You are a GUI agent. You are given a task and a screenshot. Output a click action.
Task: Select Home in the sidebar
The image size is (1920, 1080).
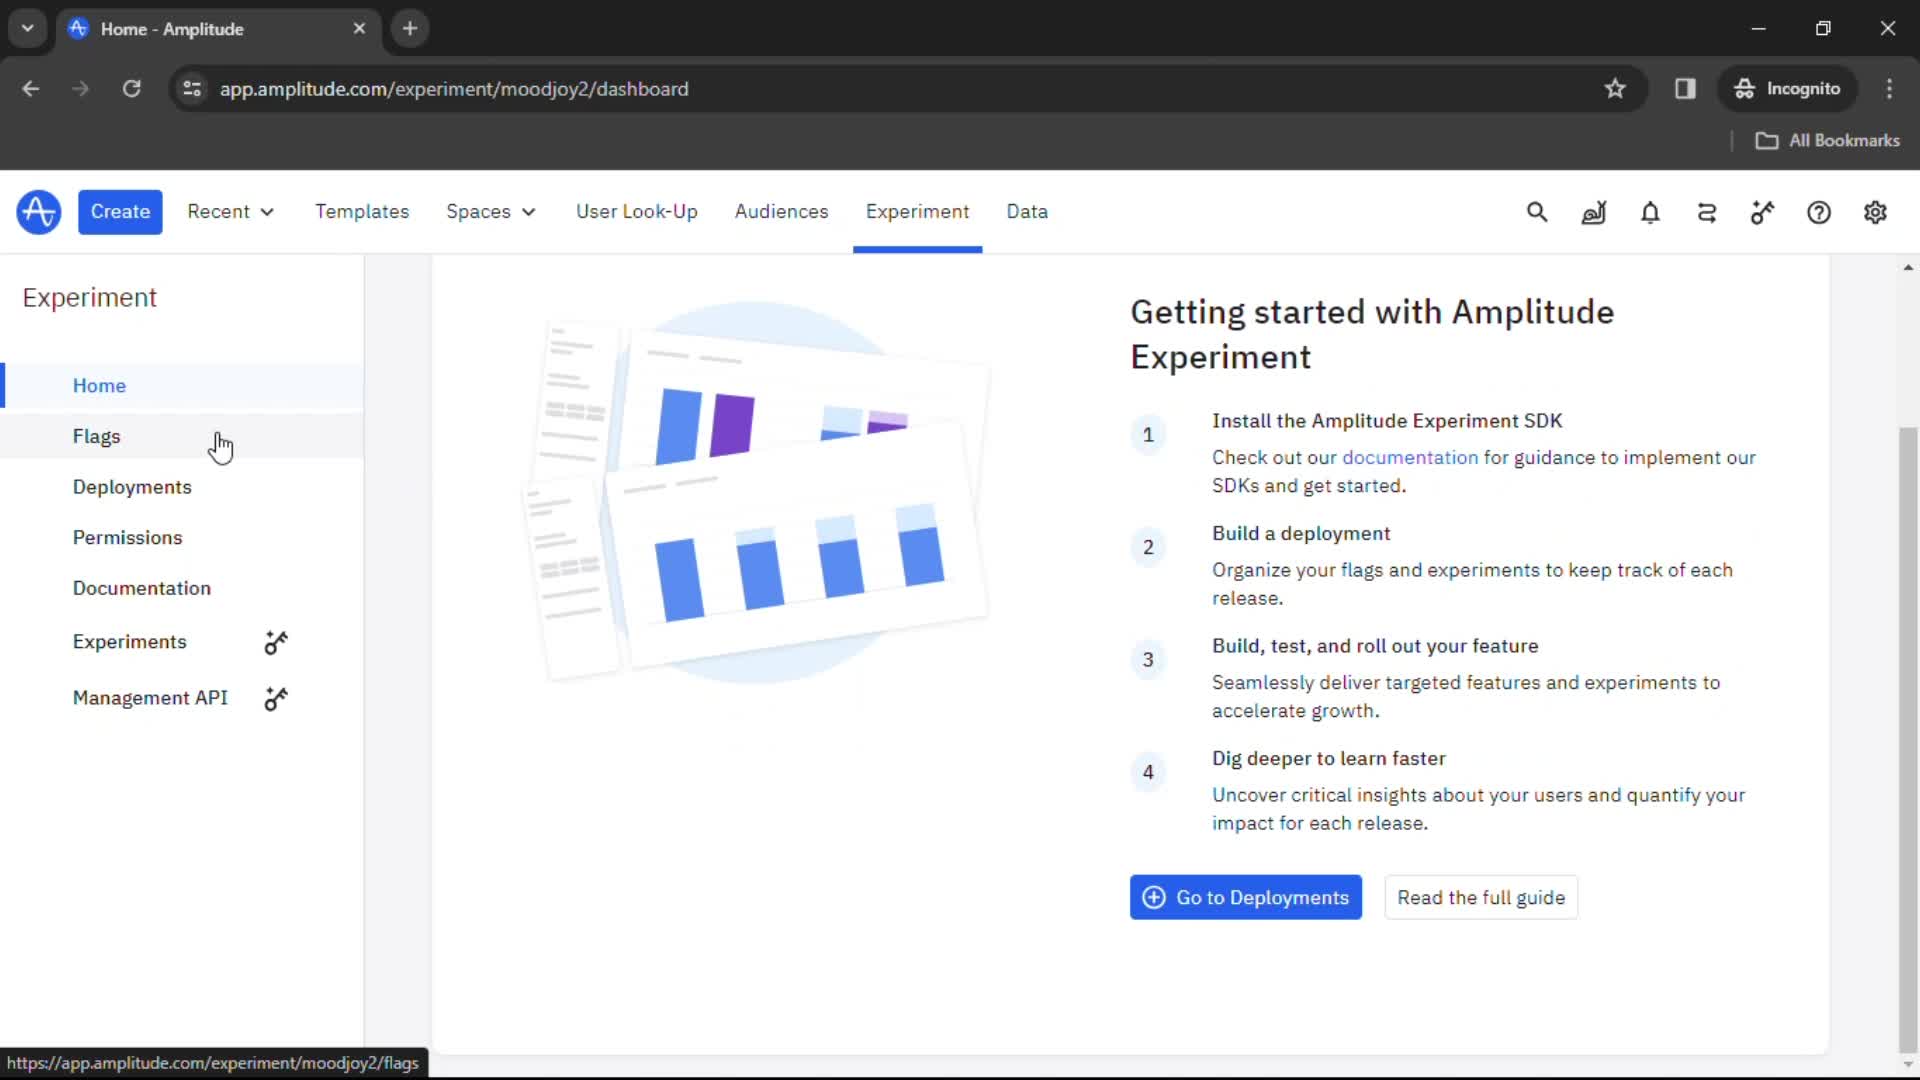click(182, 386)
